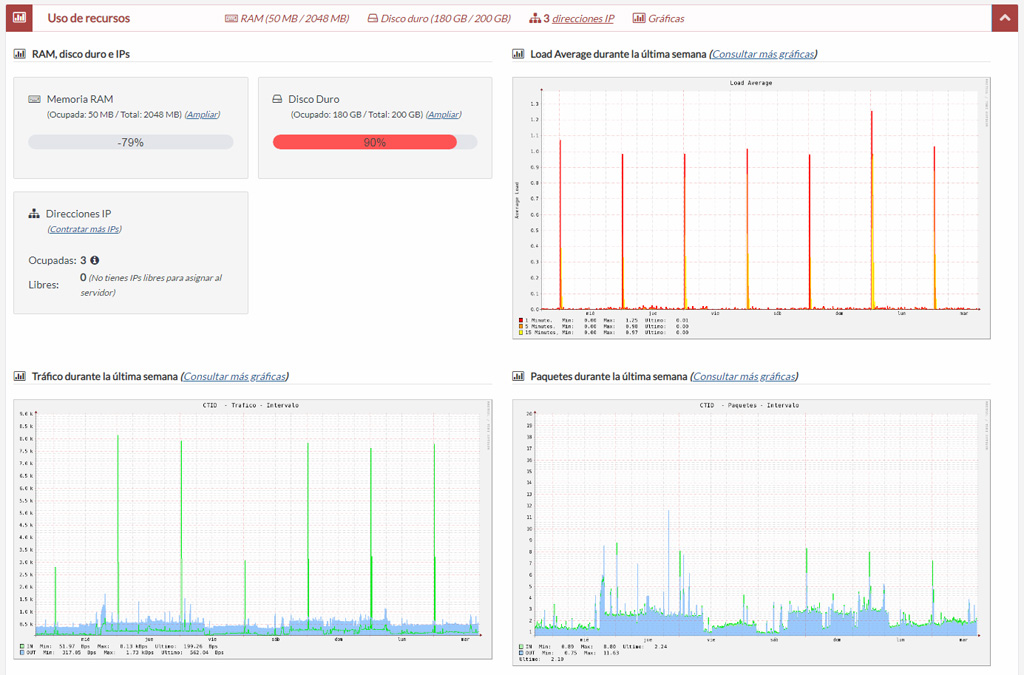The height and width of the screenshot is (675, 1024).
Task: Select the Gráficas header item
Action: point(665,19)
